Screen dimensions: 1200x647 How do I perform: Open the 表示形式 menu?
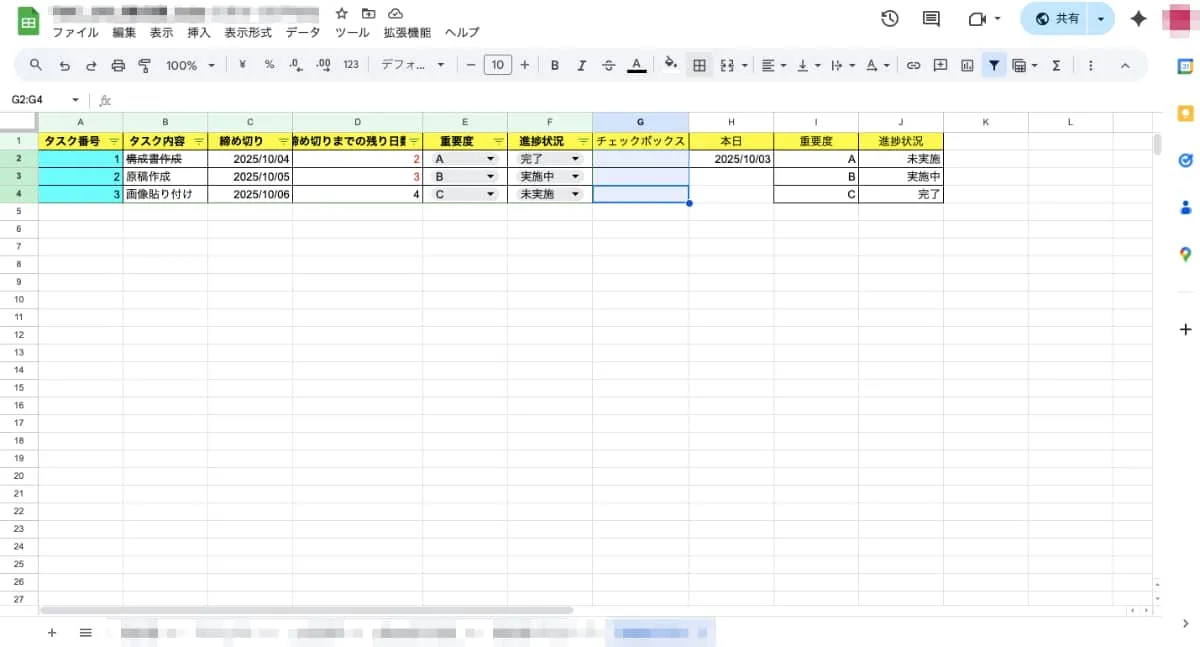tap(247, 32)
